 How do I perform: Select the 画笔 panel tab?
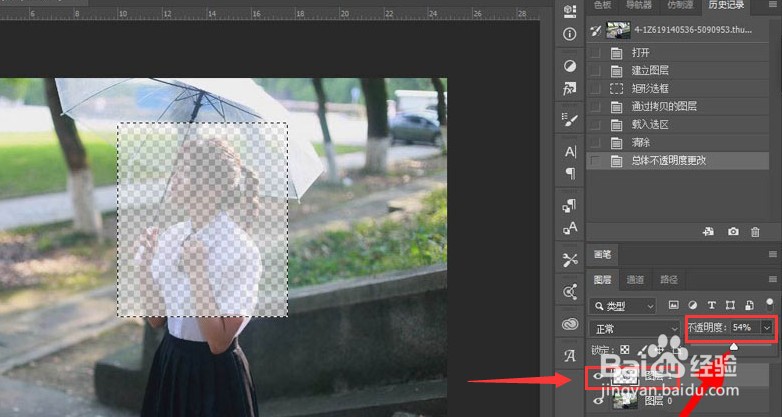click(x=602, y=254)
